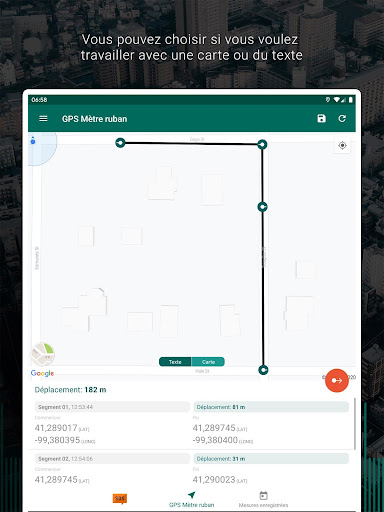Switch to Carte view
The image size is (384, 512).
[x=208, y=362]
